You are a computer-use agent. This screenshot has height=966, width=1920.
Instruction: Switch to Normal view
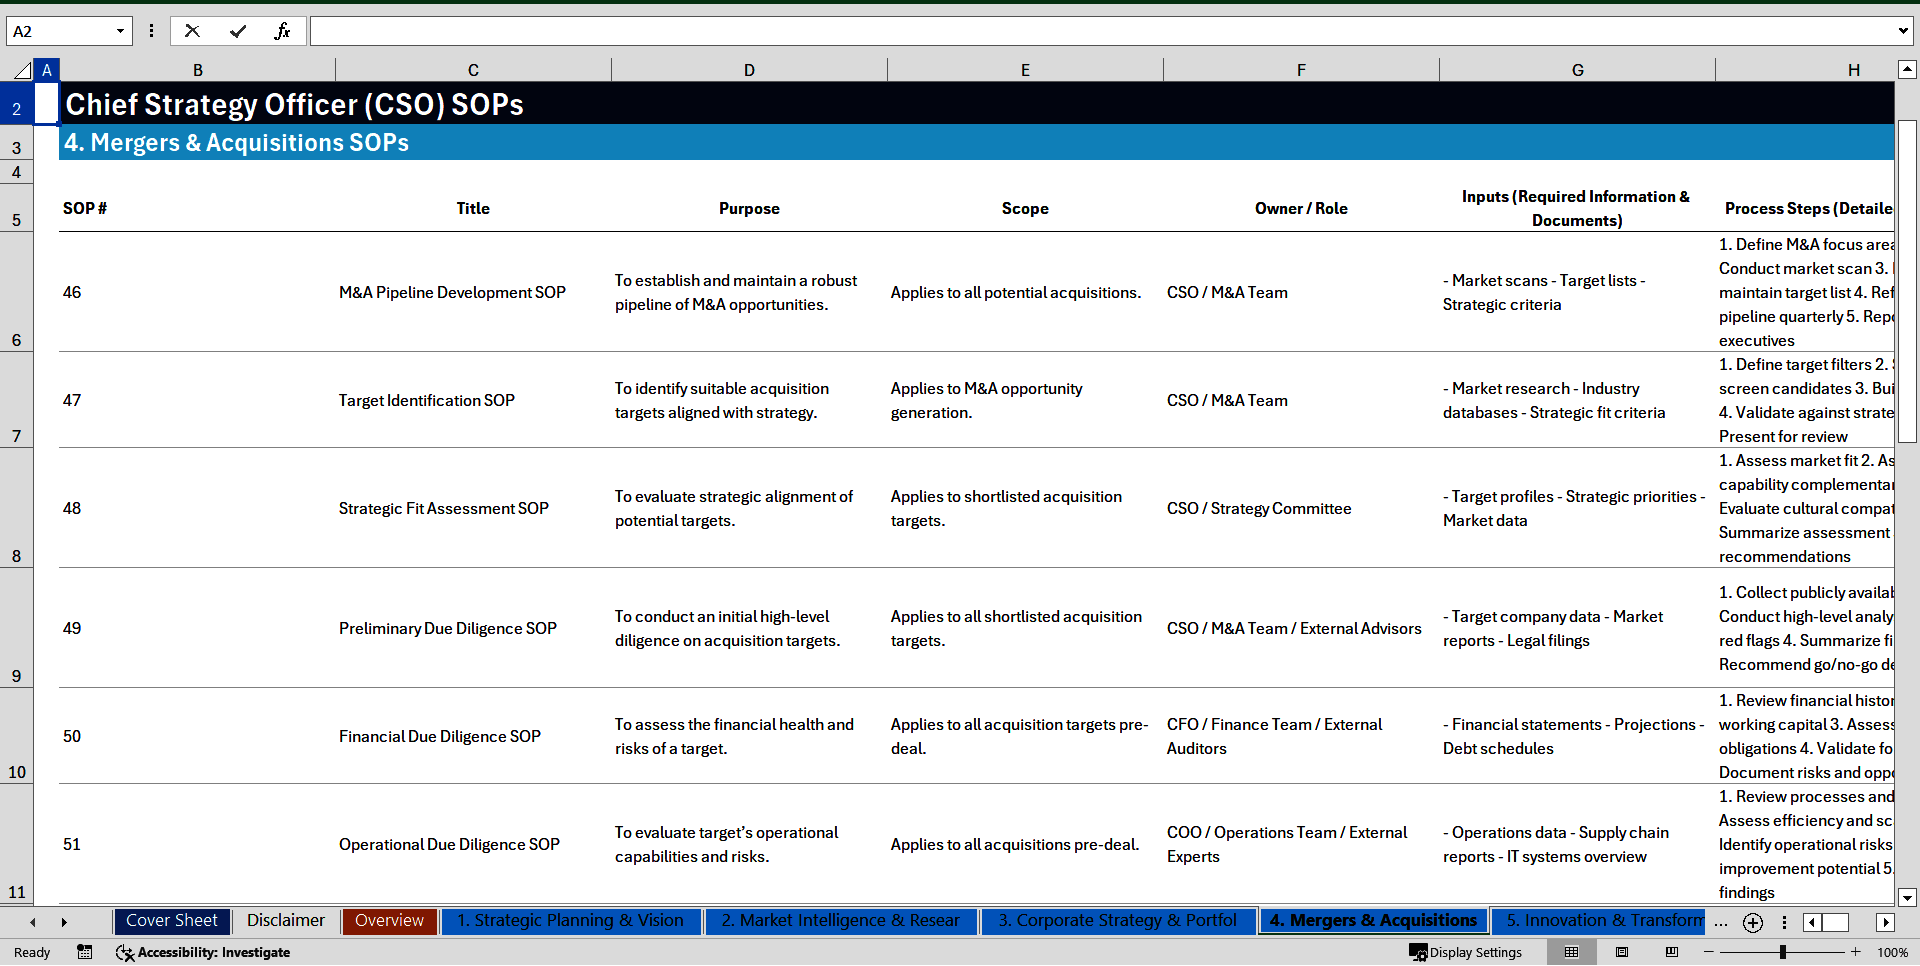[x=1571, y=952]
